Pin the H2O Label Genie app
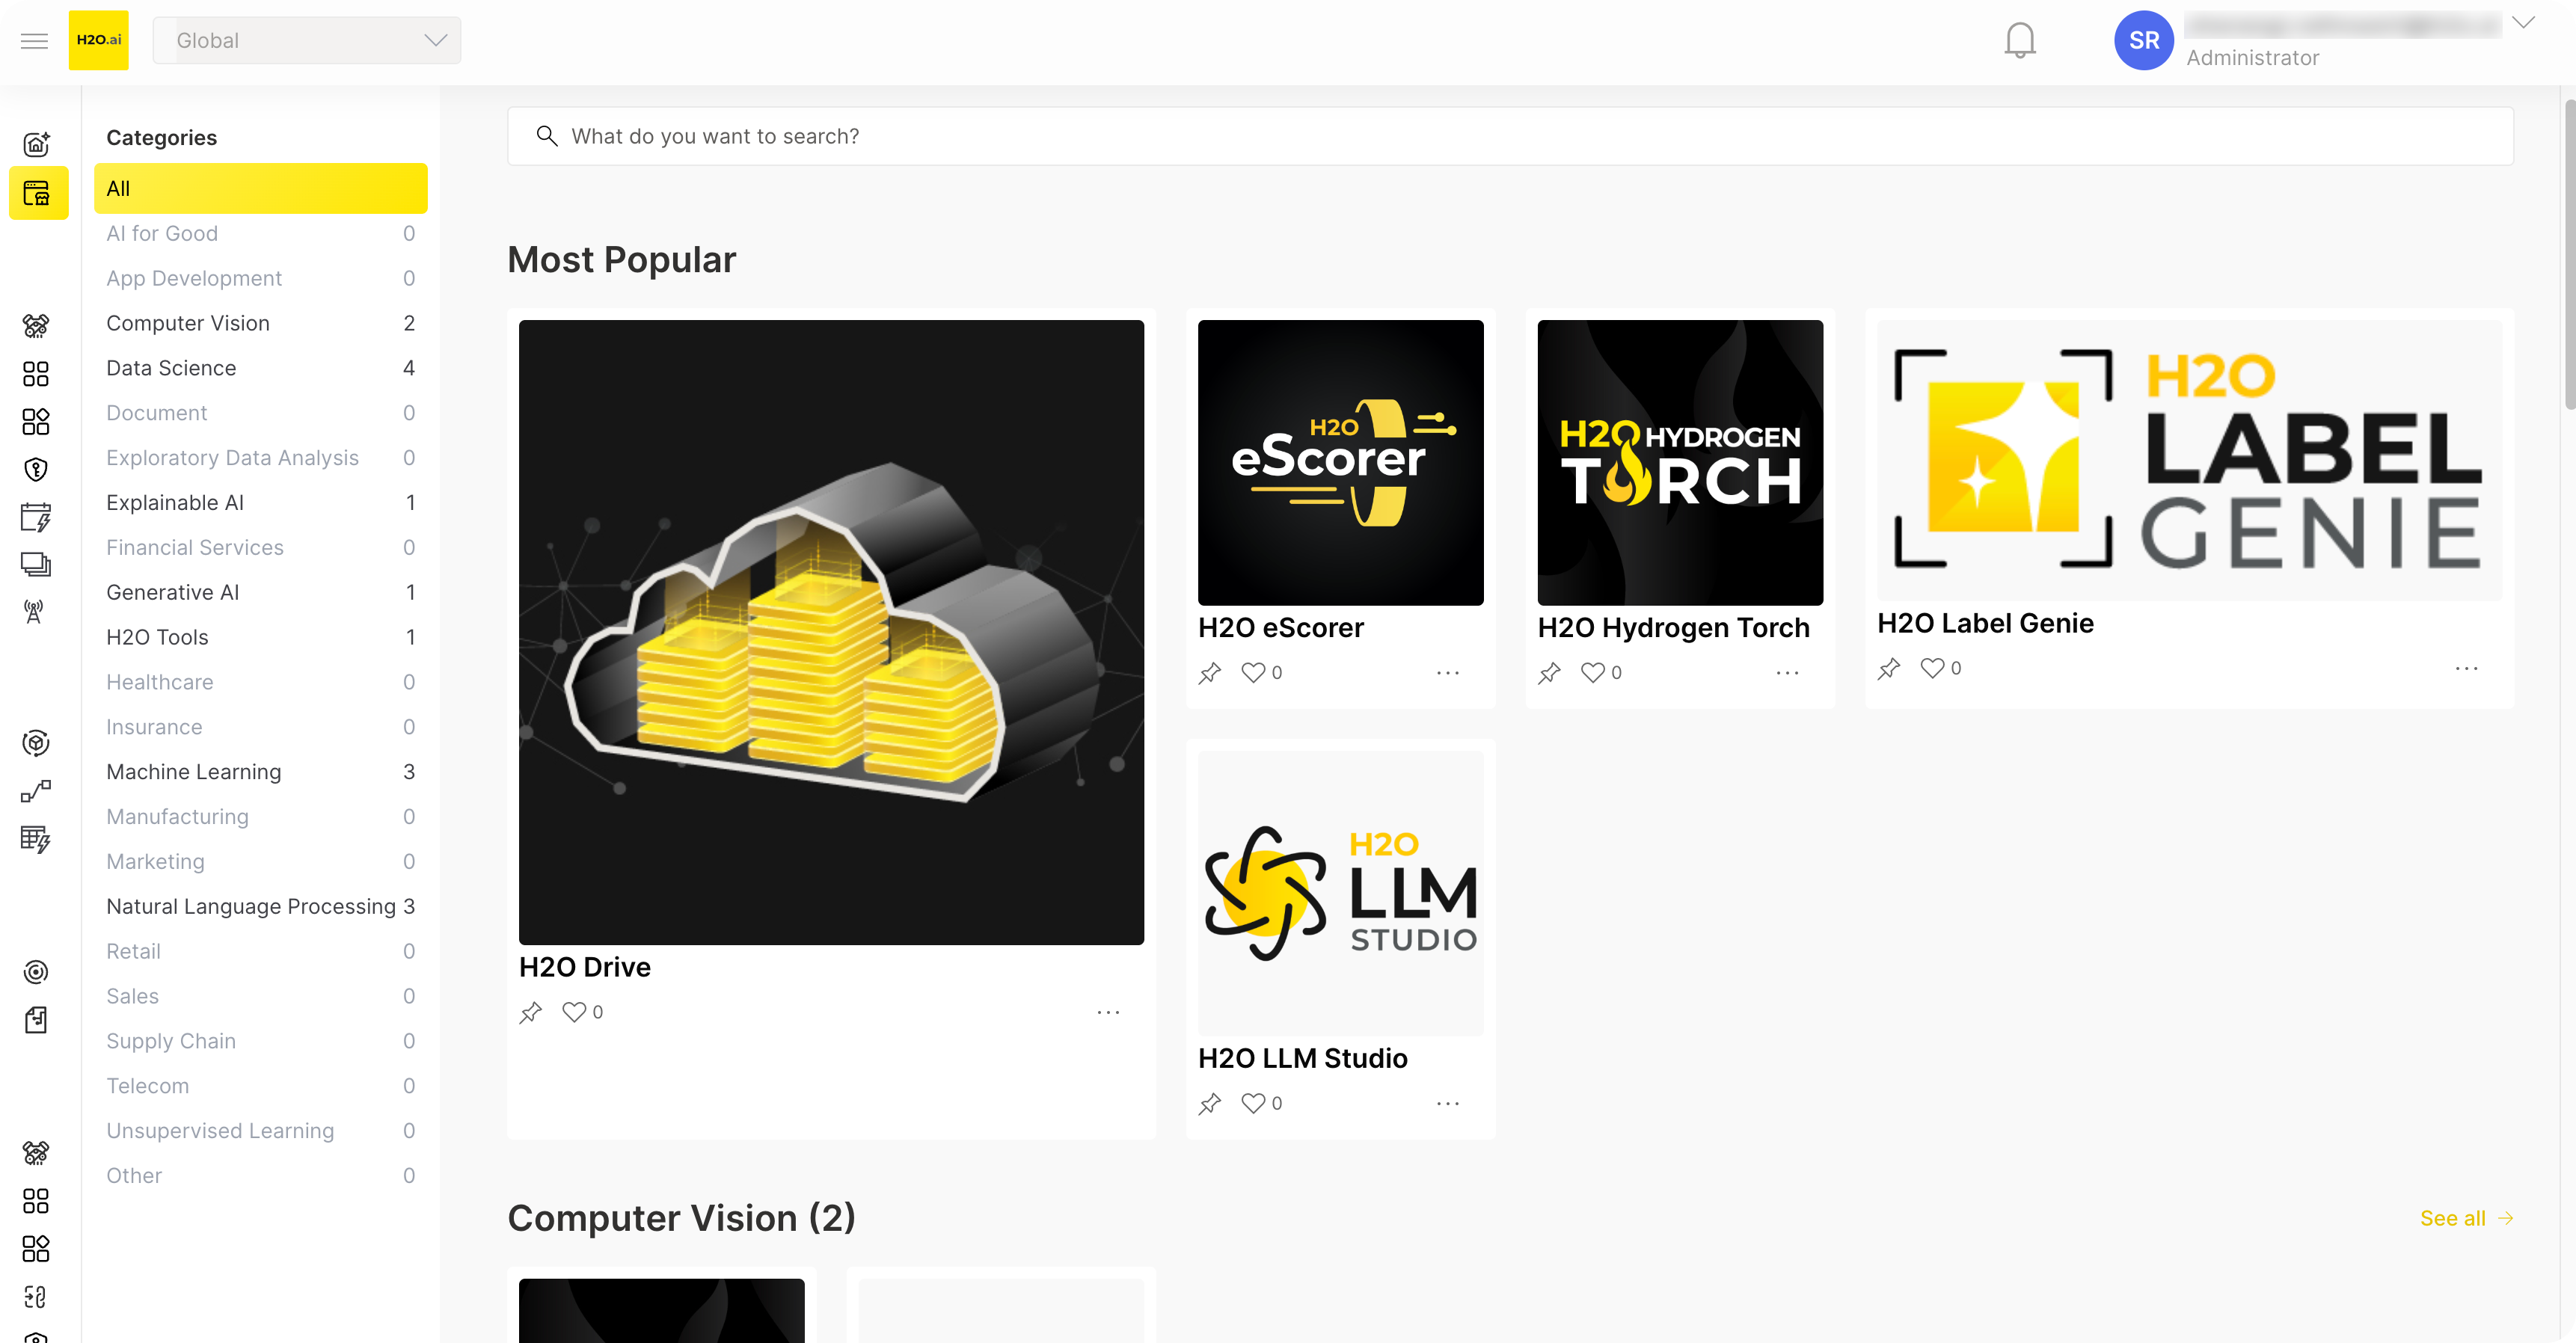This screenshot has width=2576, height=1343. (x=1889, y=668)
